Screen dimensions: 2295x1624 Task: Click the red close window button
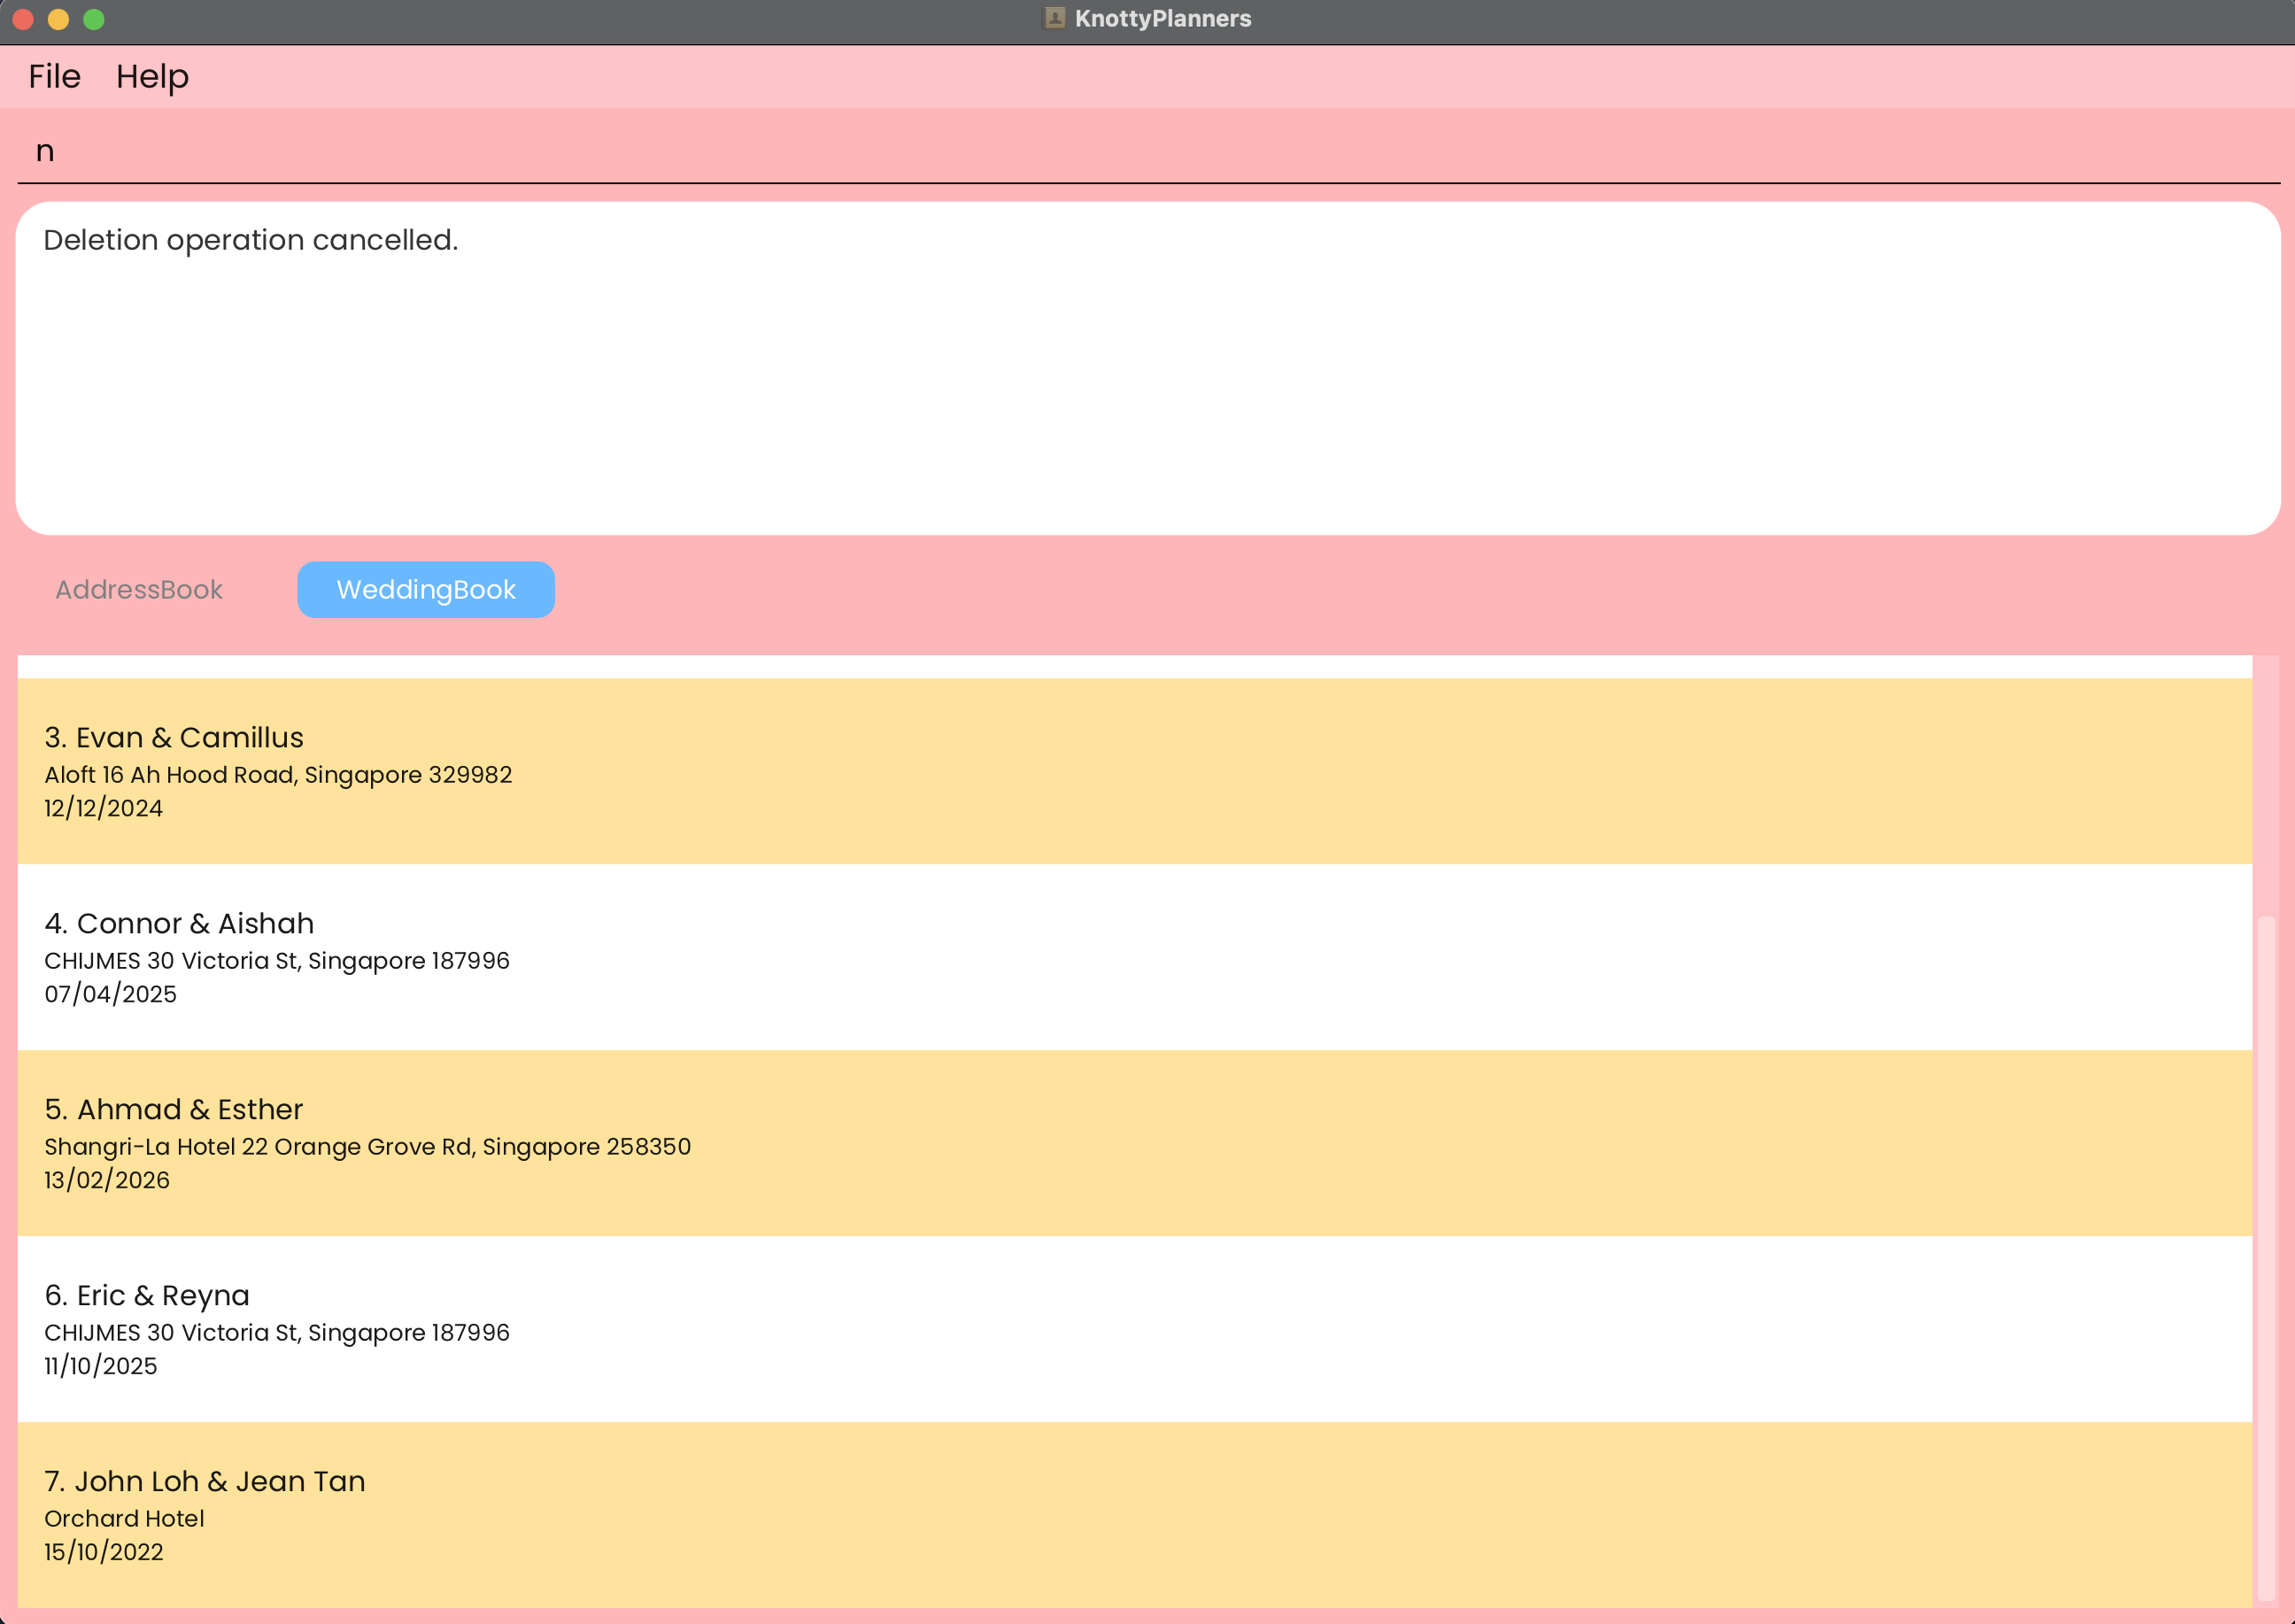click(x=23, y=19)
